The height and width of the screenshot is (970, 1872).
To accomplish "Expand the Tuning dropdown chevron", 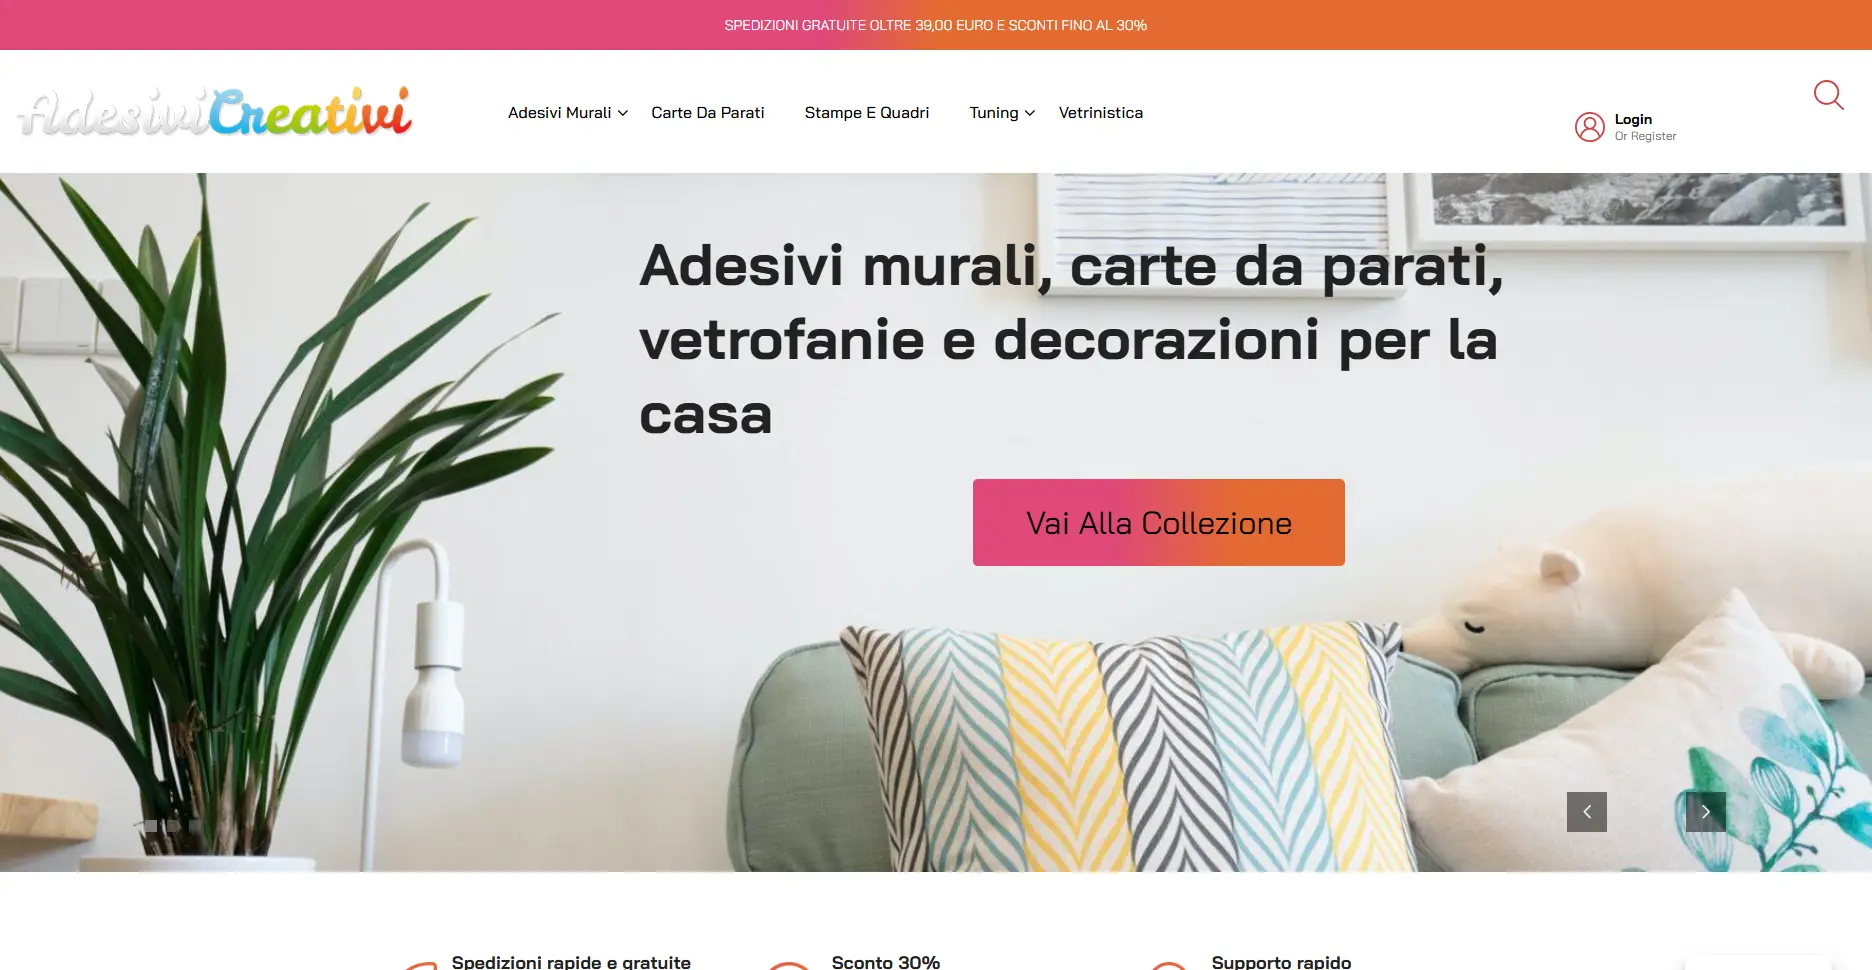I will pyautogui.click(x=1030, y=113).
